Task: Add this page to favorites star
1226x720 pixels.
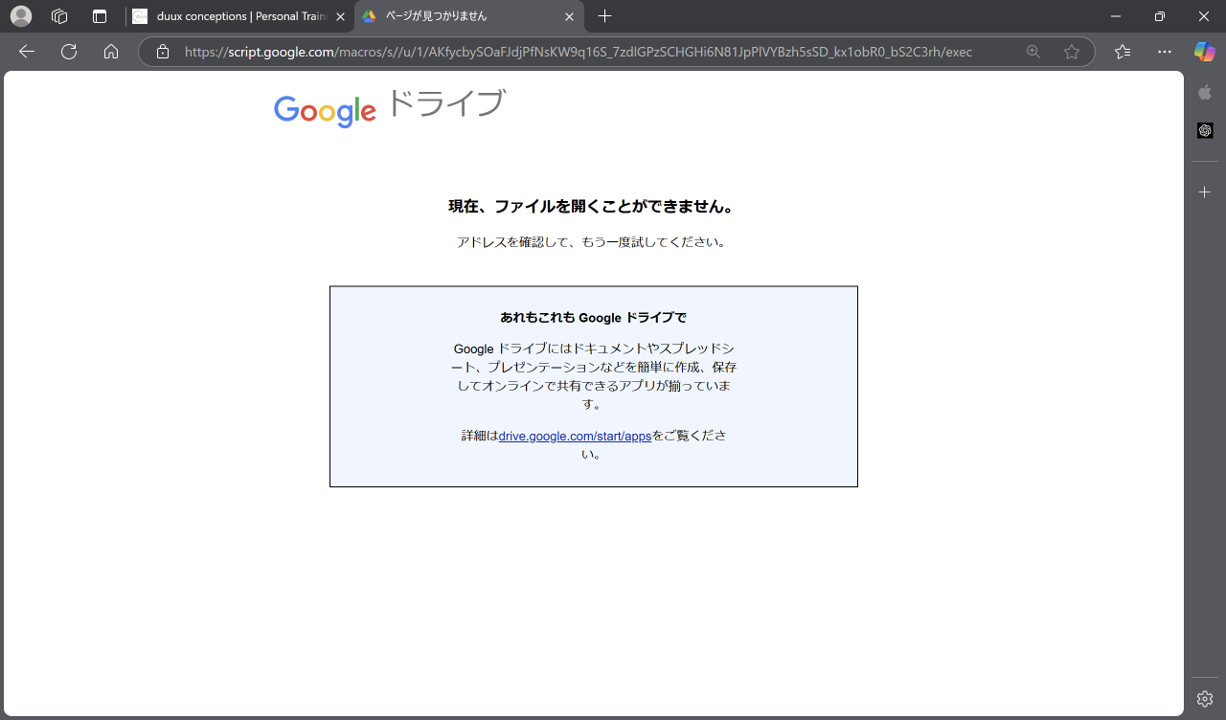Action: pyautogui.click(x=1072, y=52)
